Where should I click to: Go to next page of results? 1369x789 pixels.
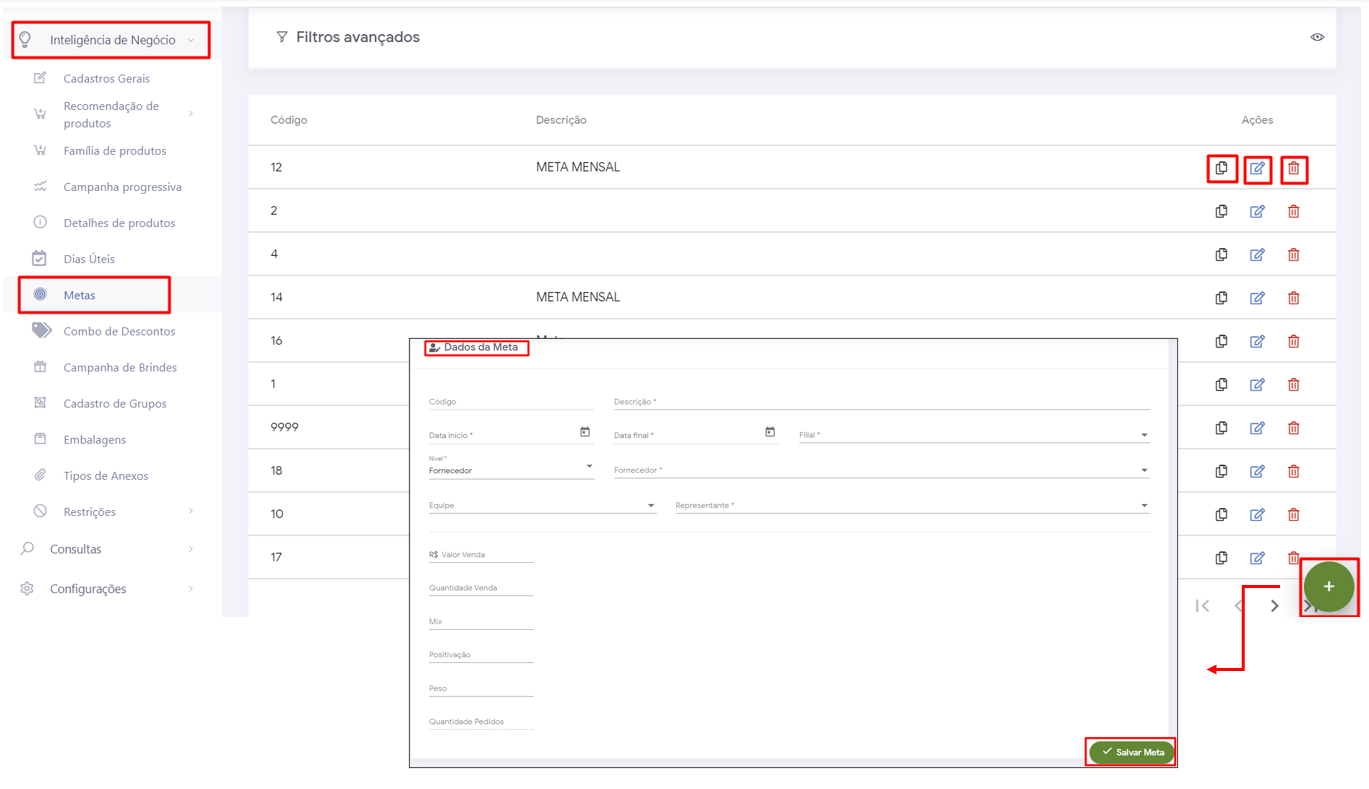(1274, 605)
